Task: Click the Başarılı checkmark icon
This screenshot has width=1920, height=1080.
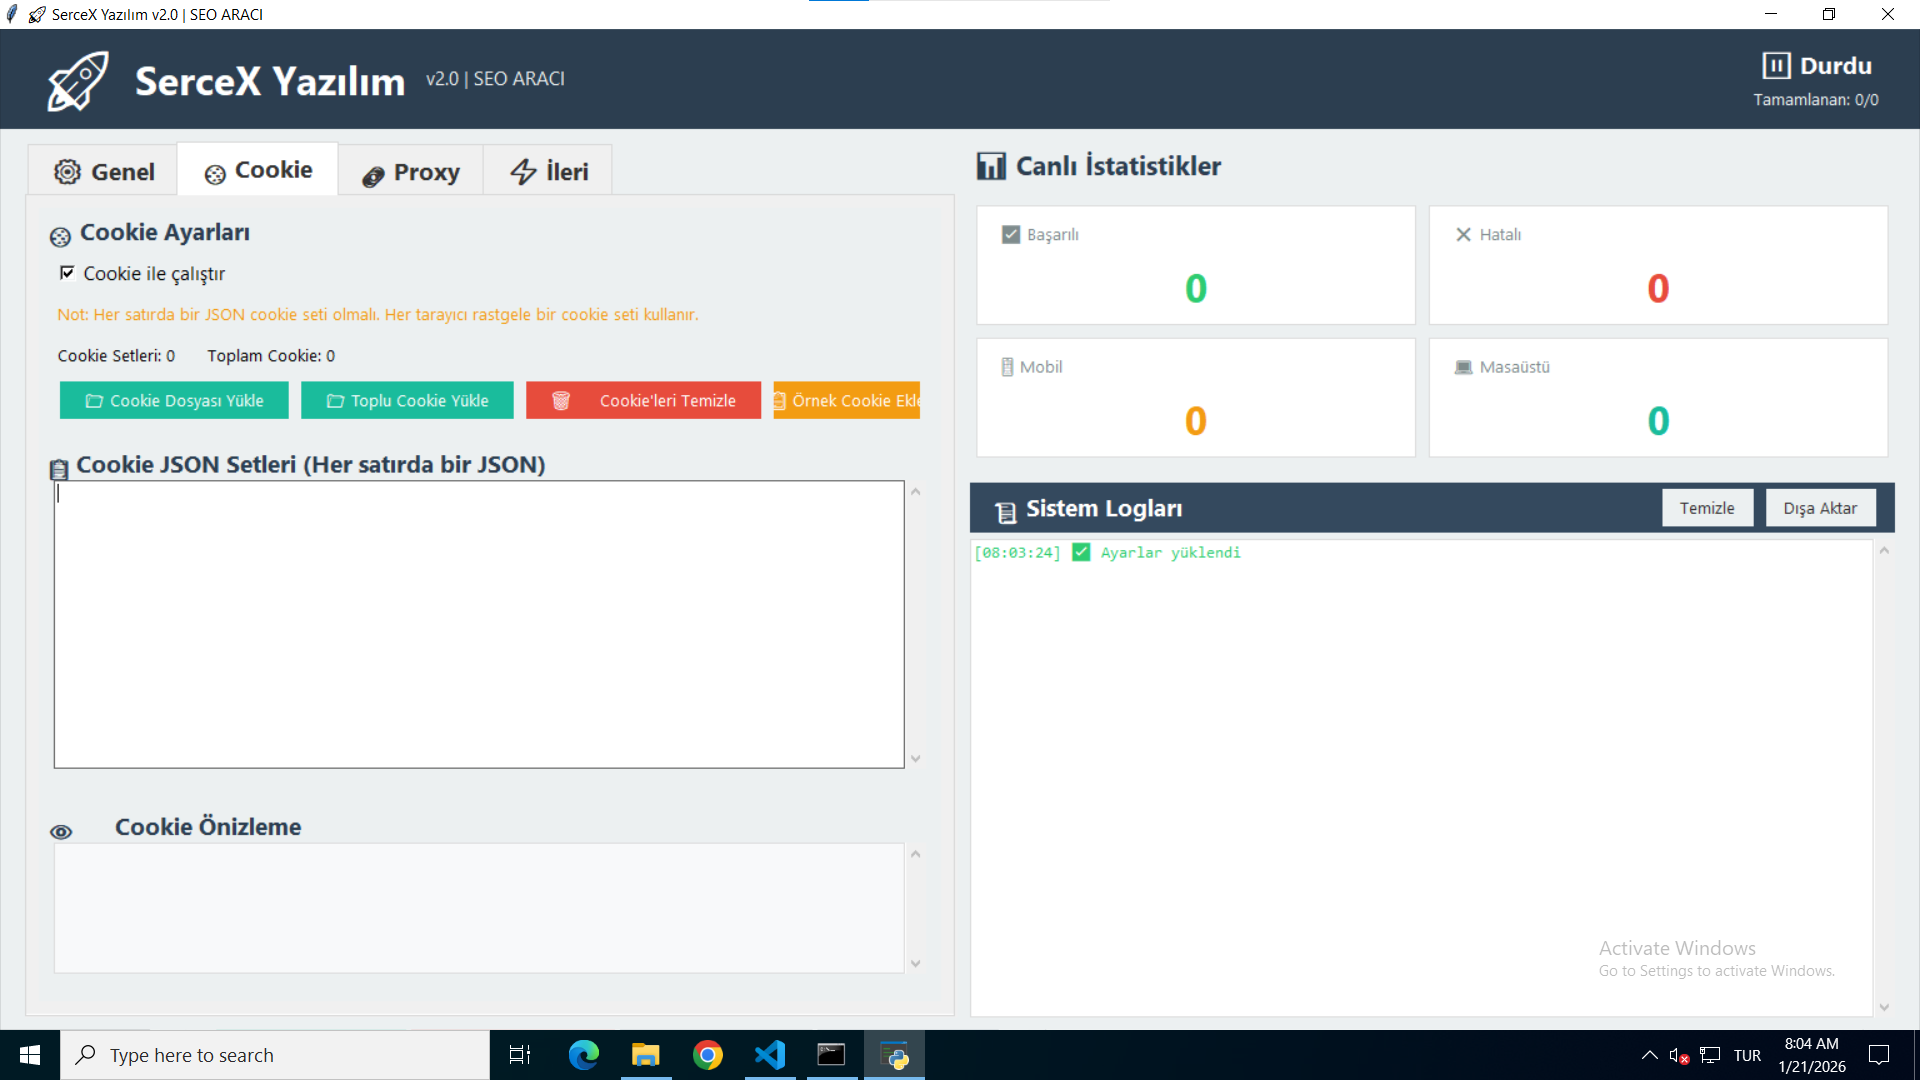Action: pos(1011,234)
